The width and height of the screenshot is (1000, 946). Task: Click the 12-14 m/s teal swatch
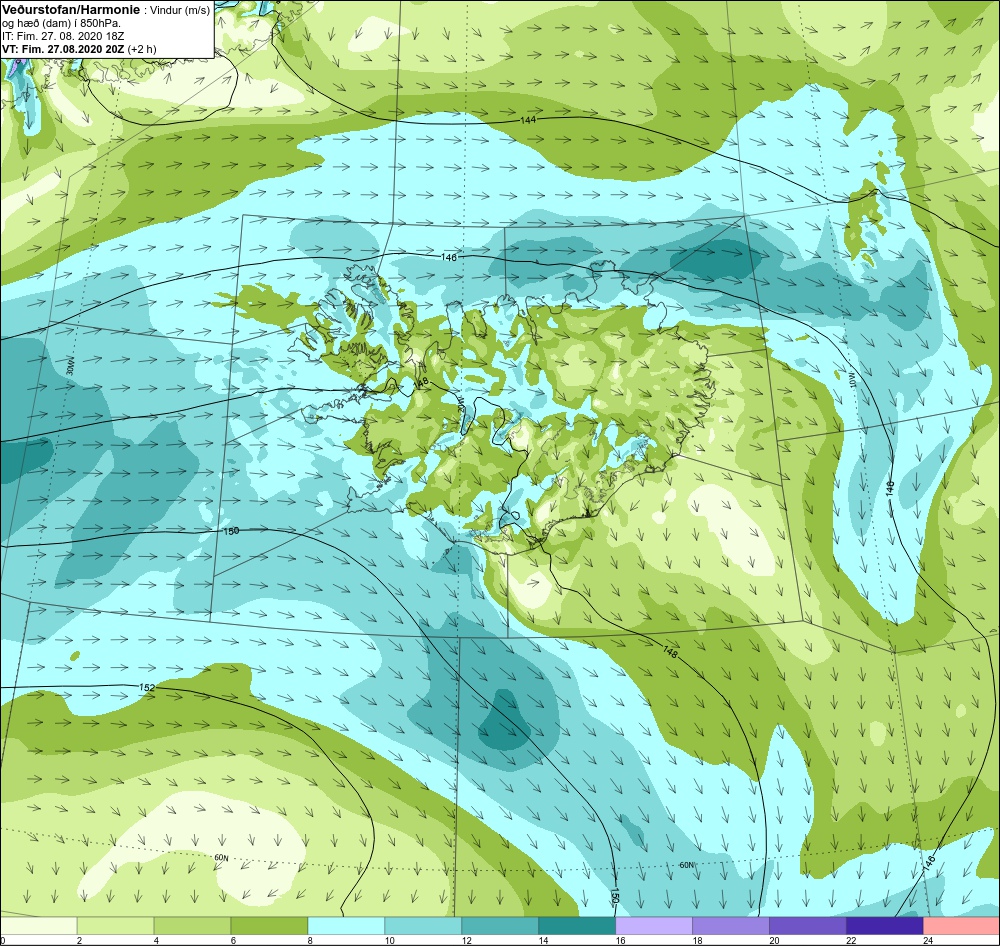point(499,925)
